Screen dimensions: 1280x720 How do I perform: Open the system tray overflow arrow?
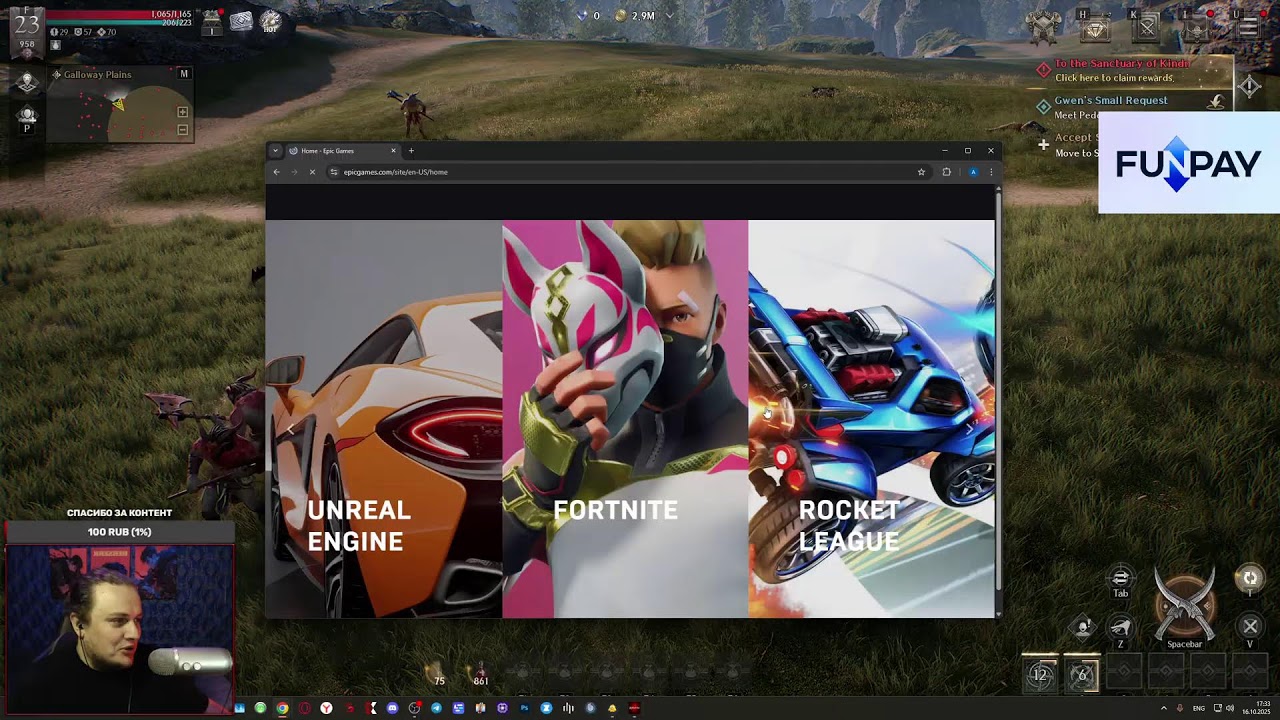[x=1163, y=708]
